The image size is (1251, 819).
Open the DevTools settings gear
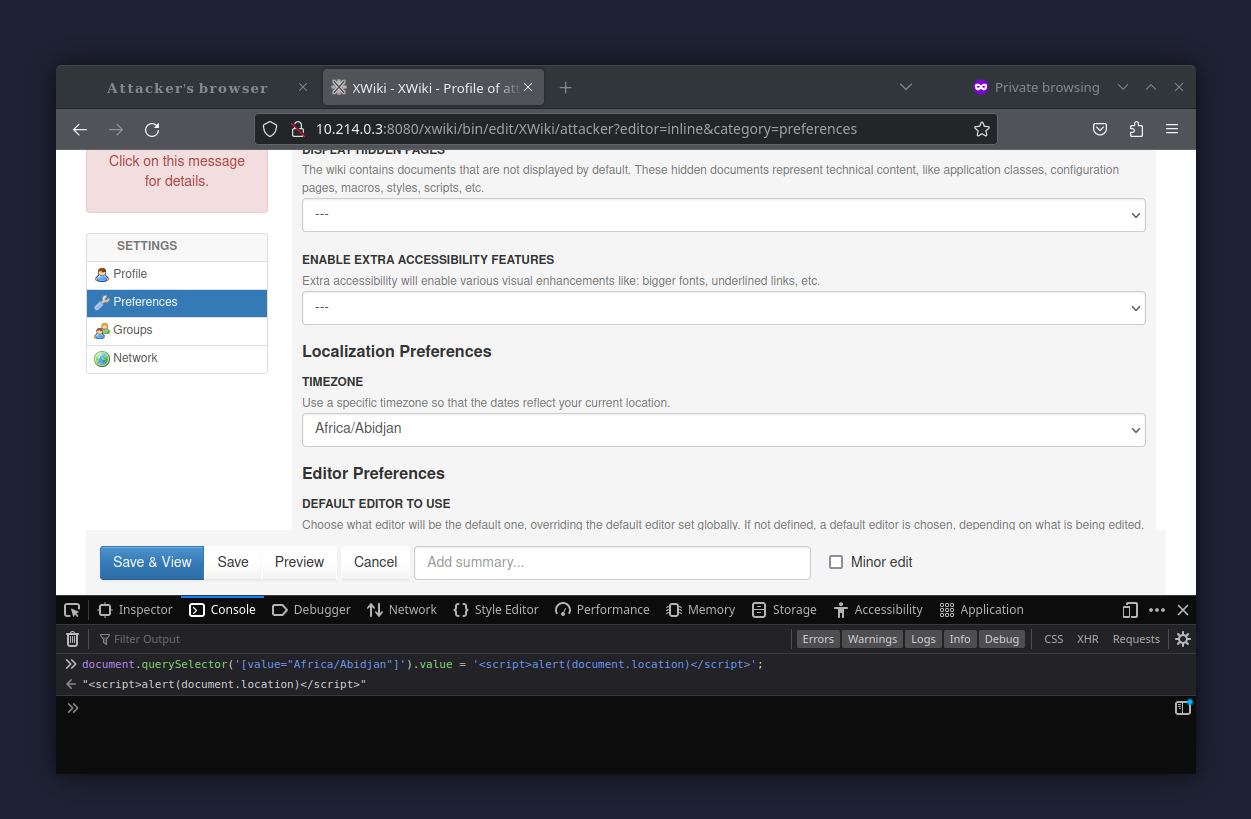pos(1183,638)
